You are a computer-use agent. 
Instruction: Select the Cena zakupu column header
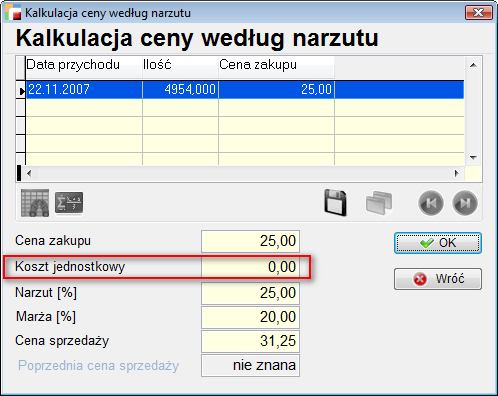pos(276,67)
